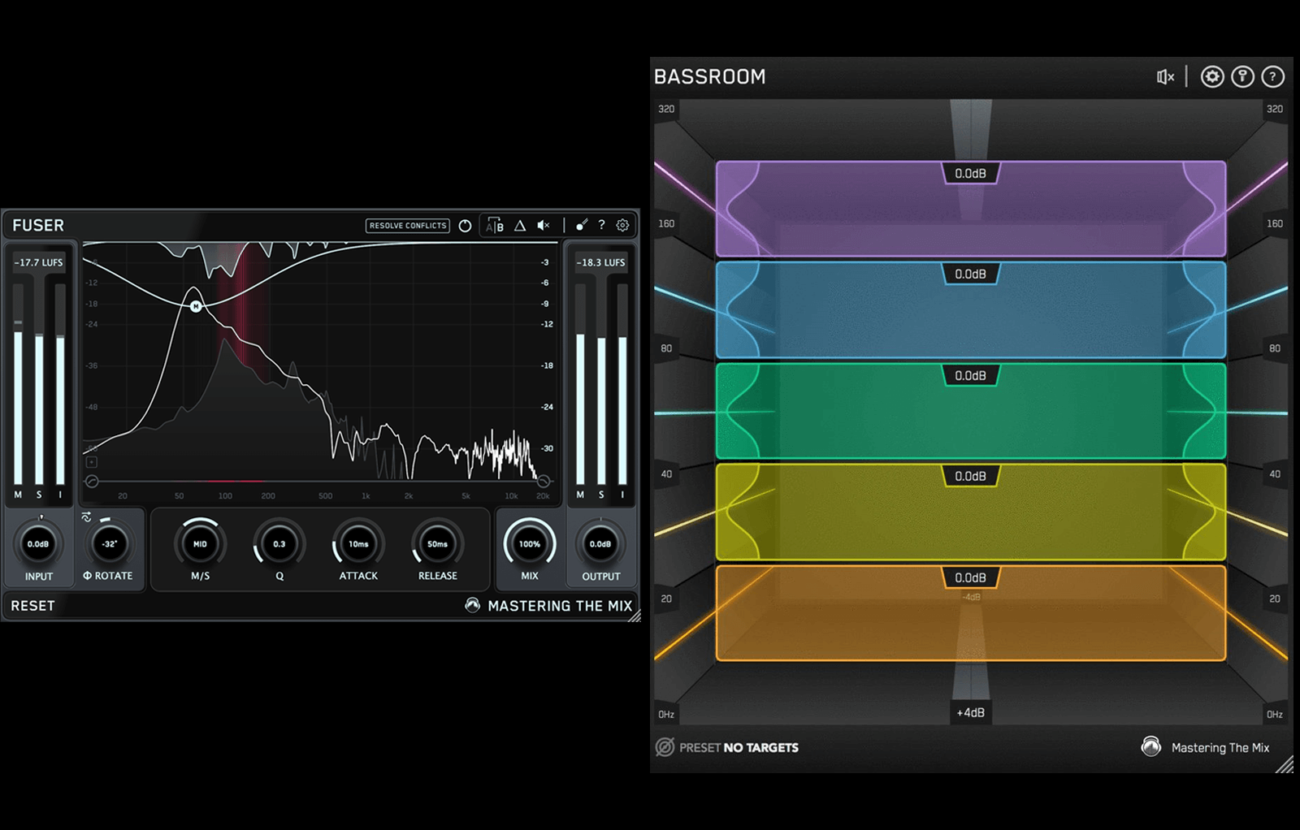Click the purple band 0.0dB value
Screen dimensions: 1300x830
coord(971,174)
